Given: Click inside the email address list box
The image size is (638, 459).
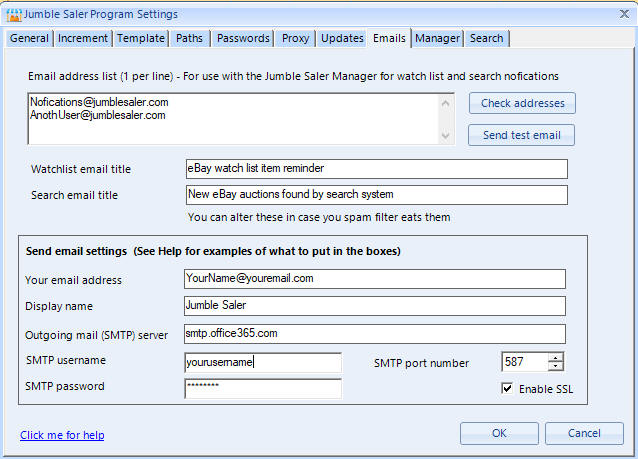Looking at the screenshot, I should coord(241,119).
